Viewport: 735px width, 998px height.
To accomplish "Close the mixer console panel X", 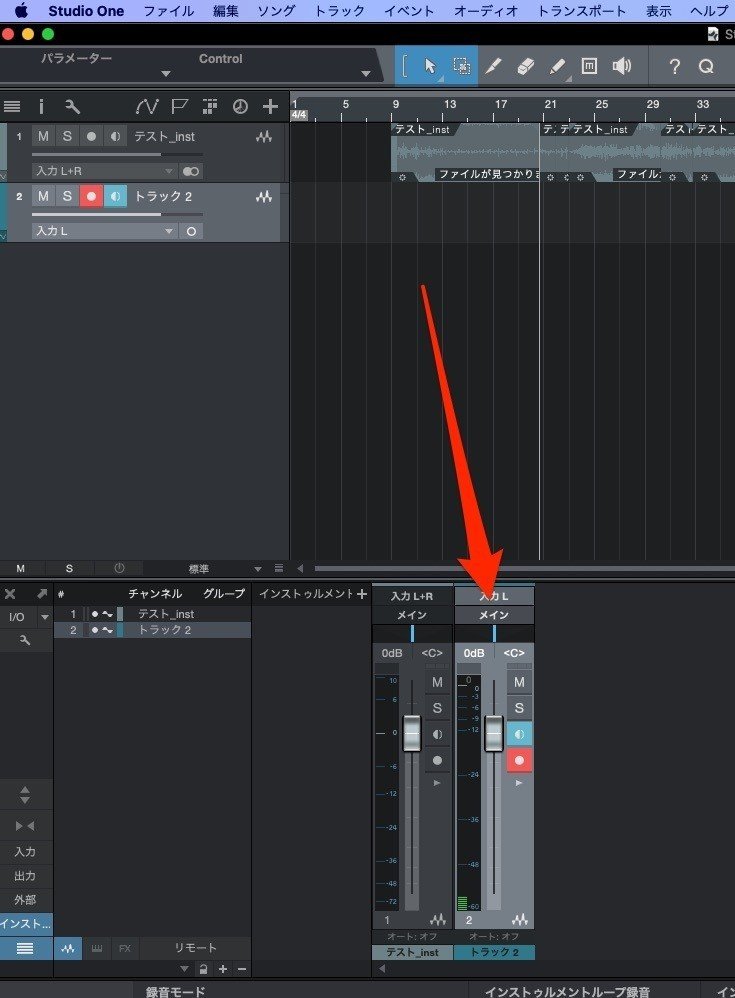I will tap(10, 594).
